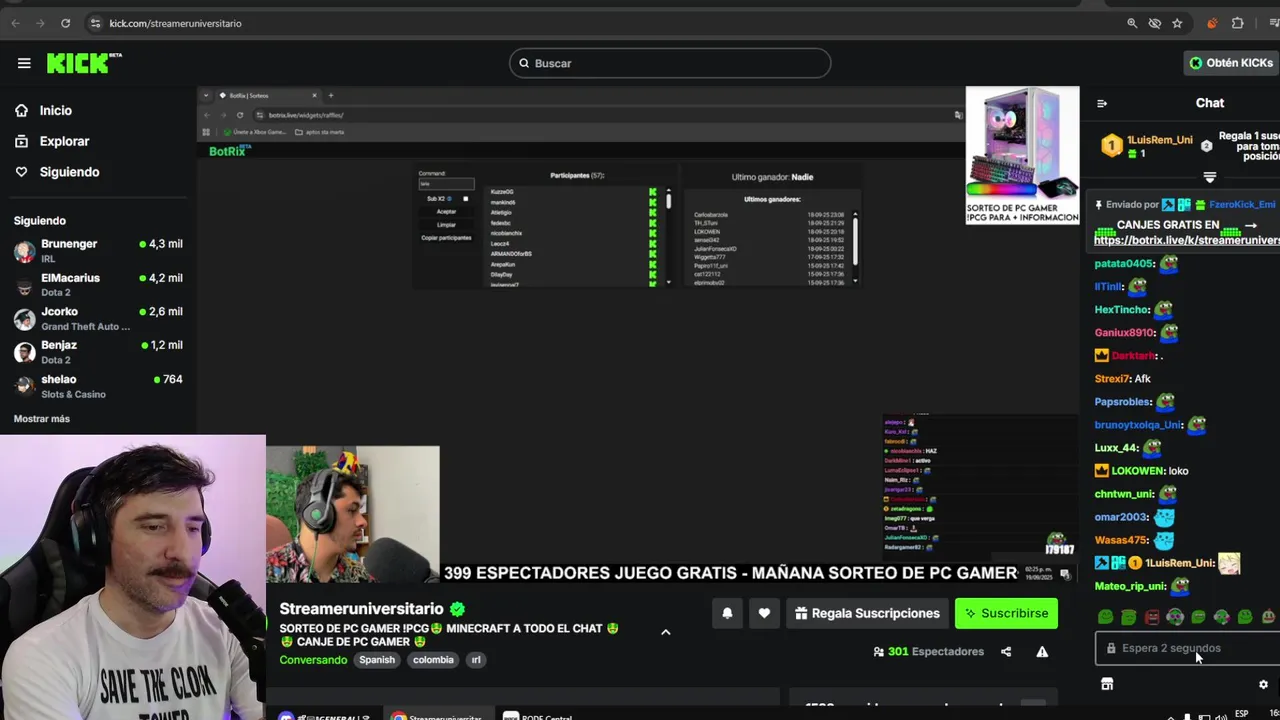Open the Kick hamburger menu
The height and width of the screenshot is (720, 1280).
tap(24, 63)
